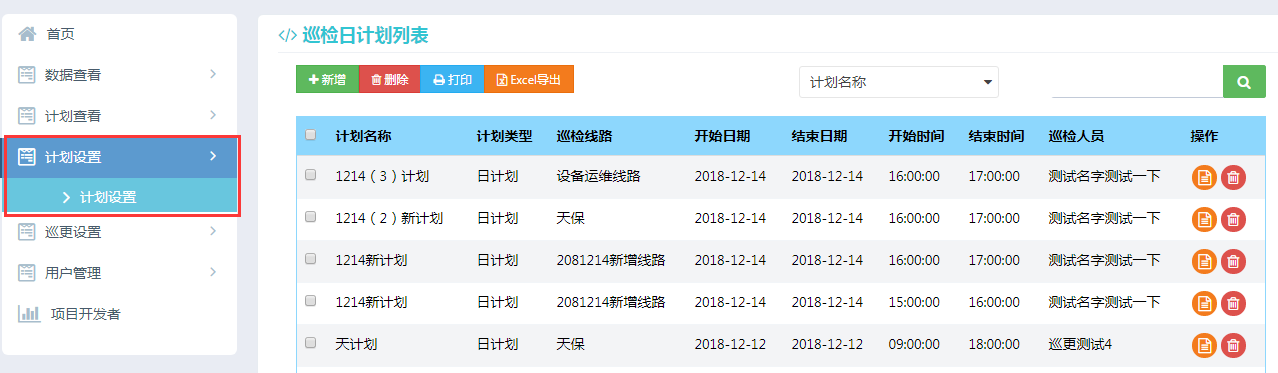Delete the 15:00:00 1214新计划 row via trash icon

pyautogui.click(x=1233, y=303)
